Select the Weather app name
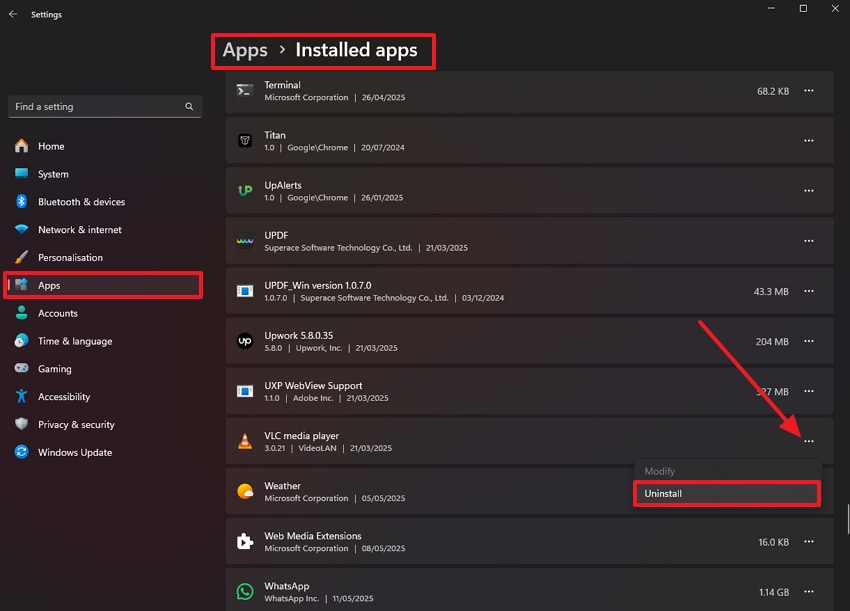The height and width of the screenshot is (611, 850). [x=282, y=486]
